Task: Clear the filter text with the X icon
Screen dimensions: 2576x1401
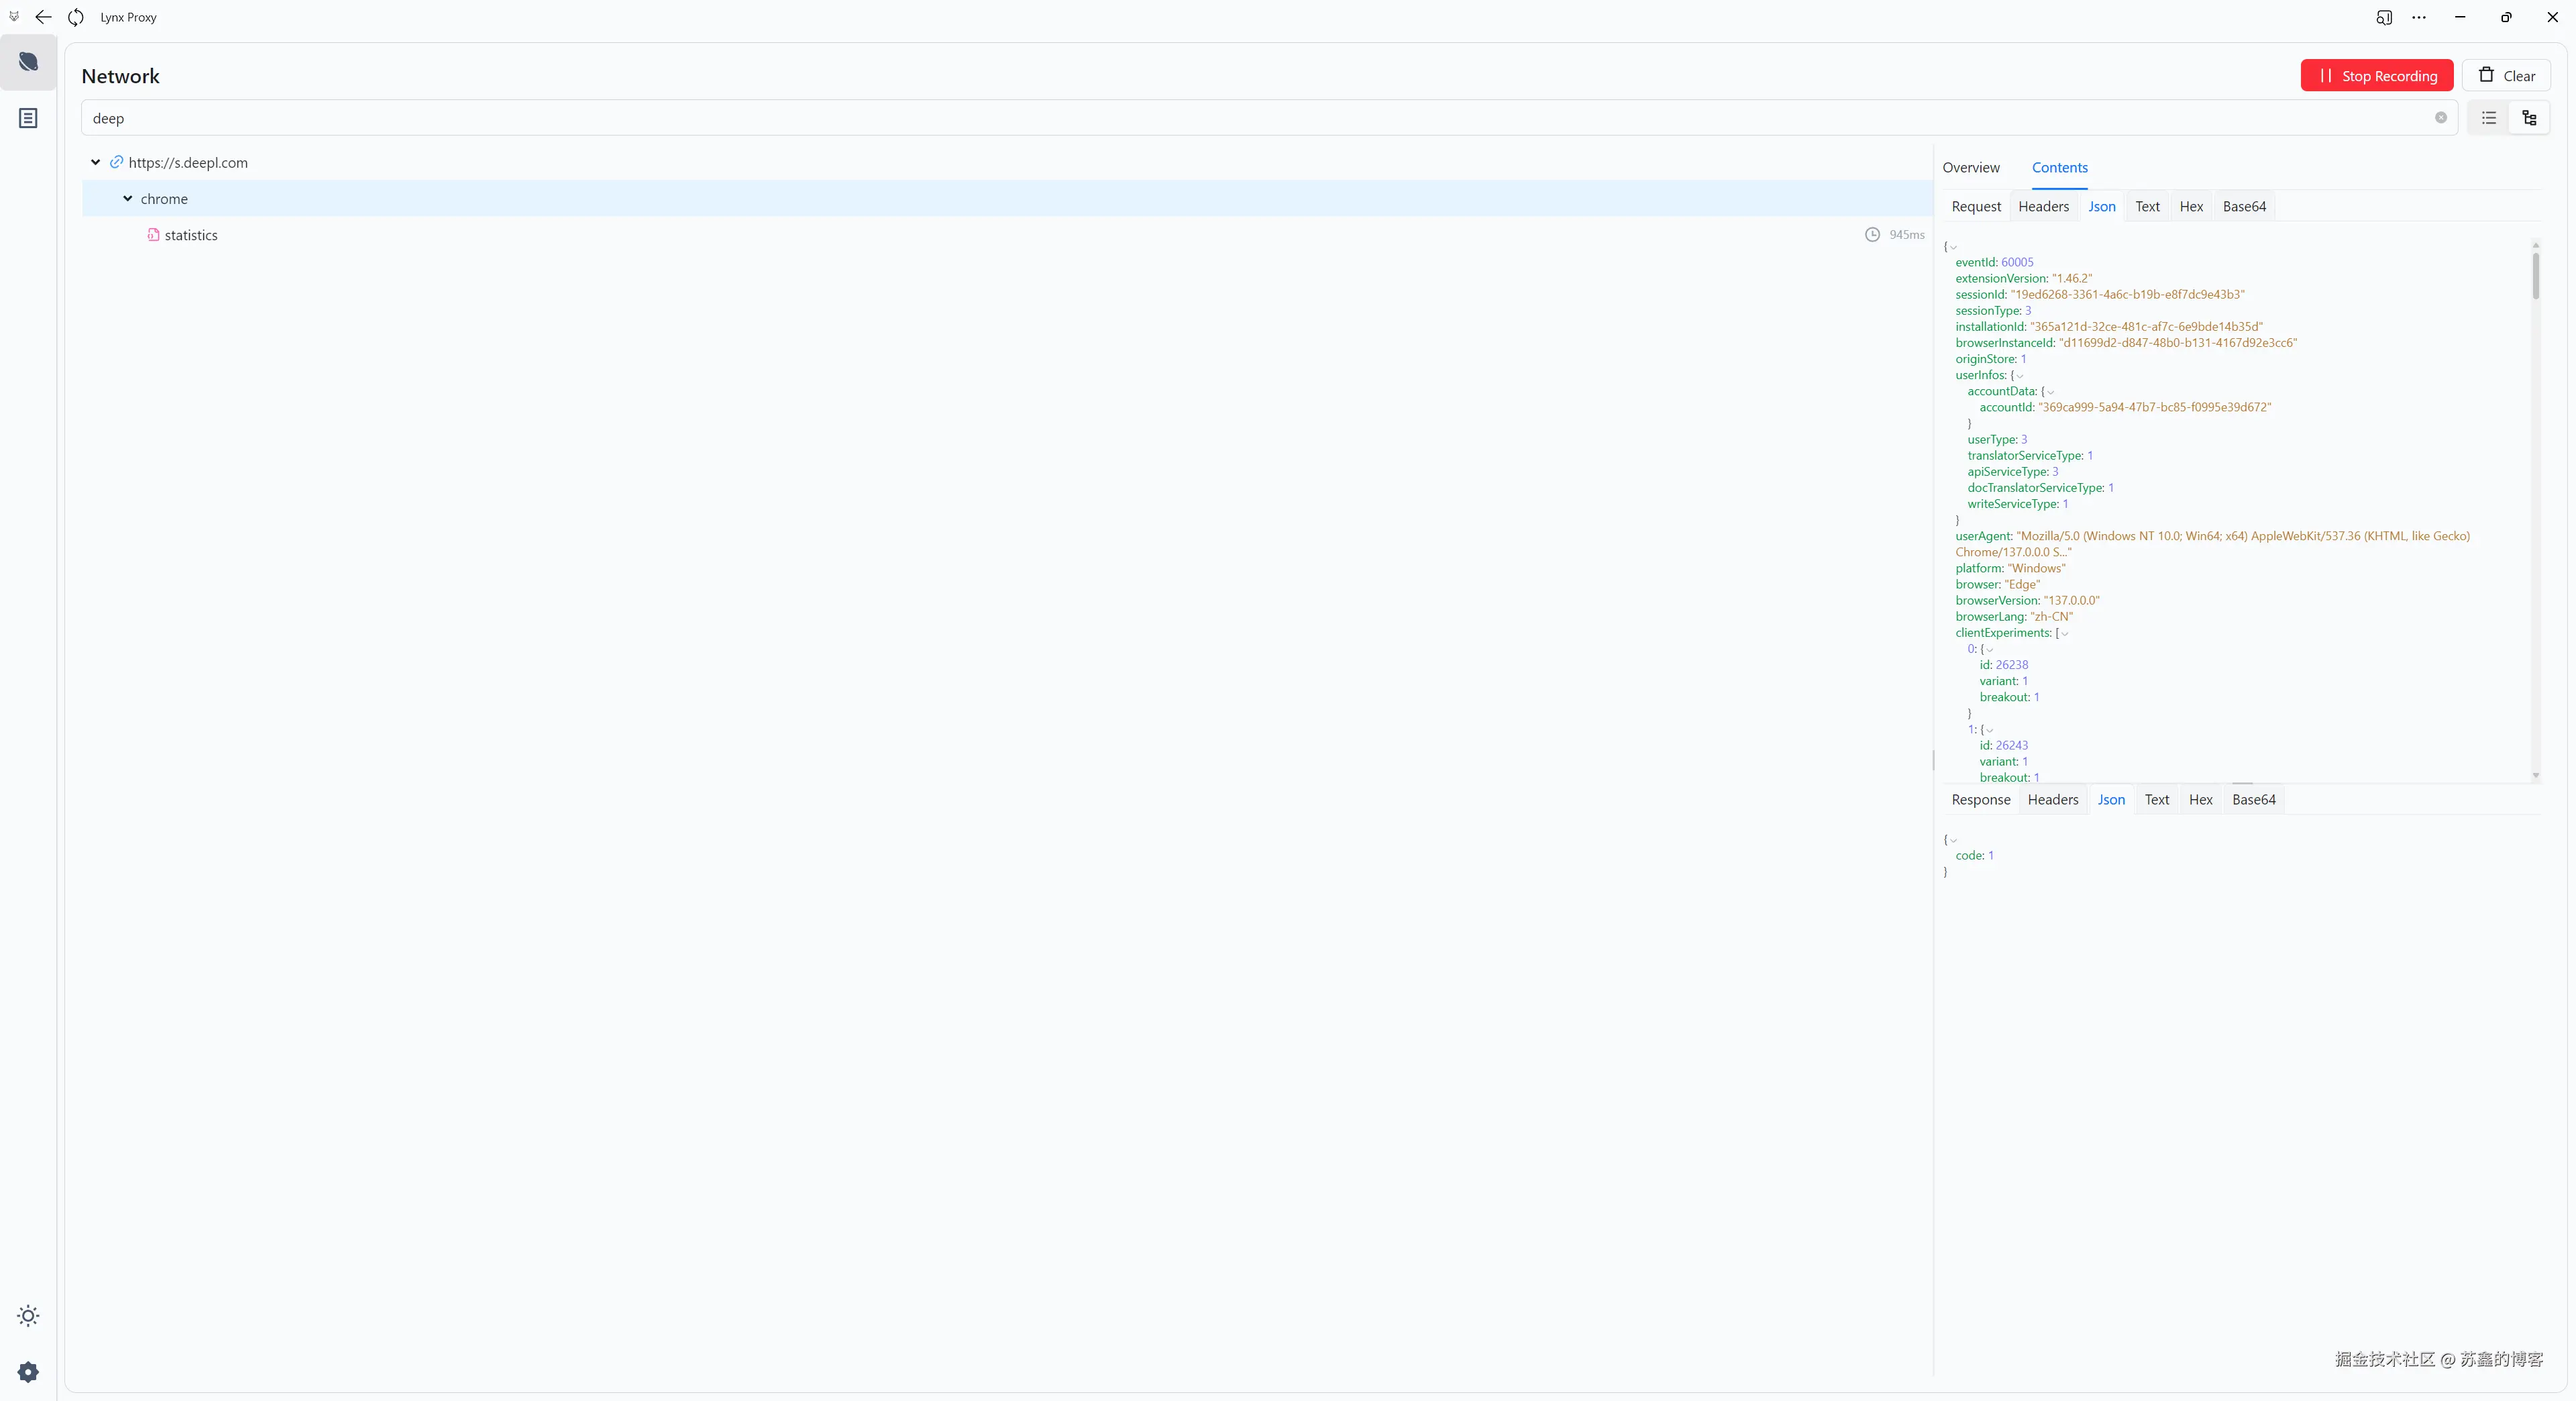Action: click(2440, 118)
